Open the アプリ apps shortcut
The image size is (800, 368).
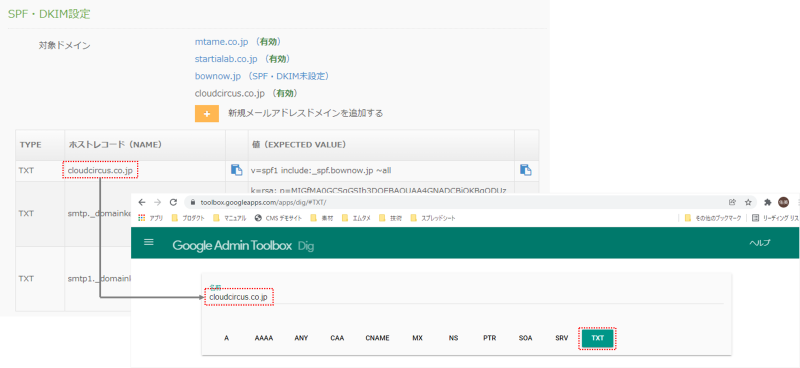click(x=151, y=218)
